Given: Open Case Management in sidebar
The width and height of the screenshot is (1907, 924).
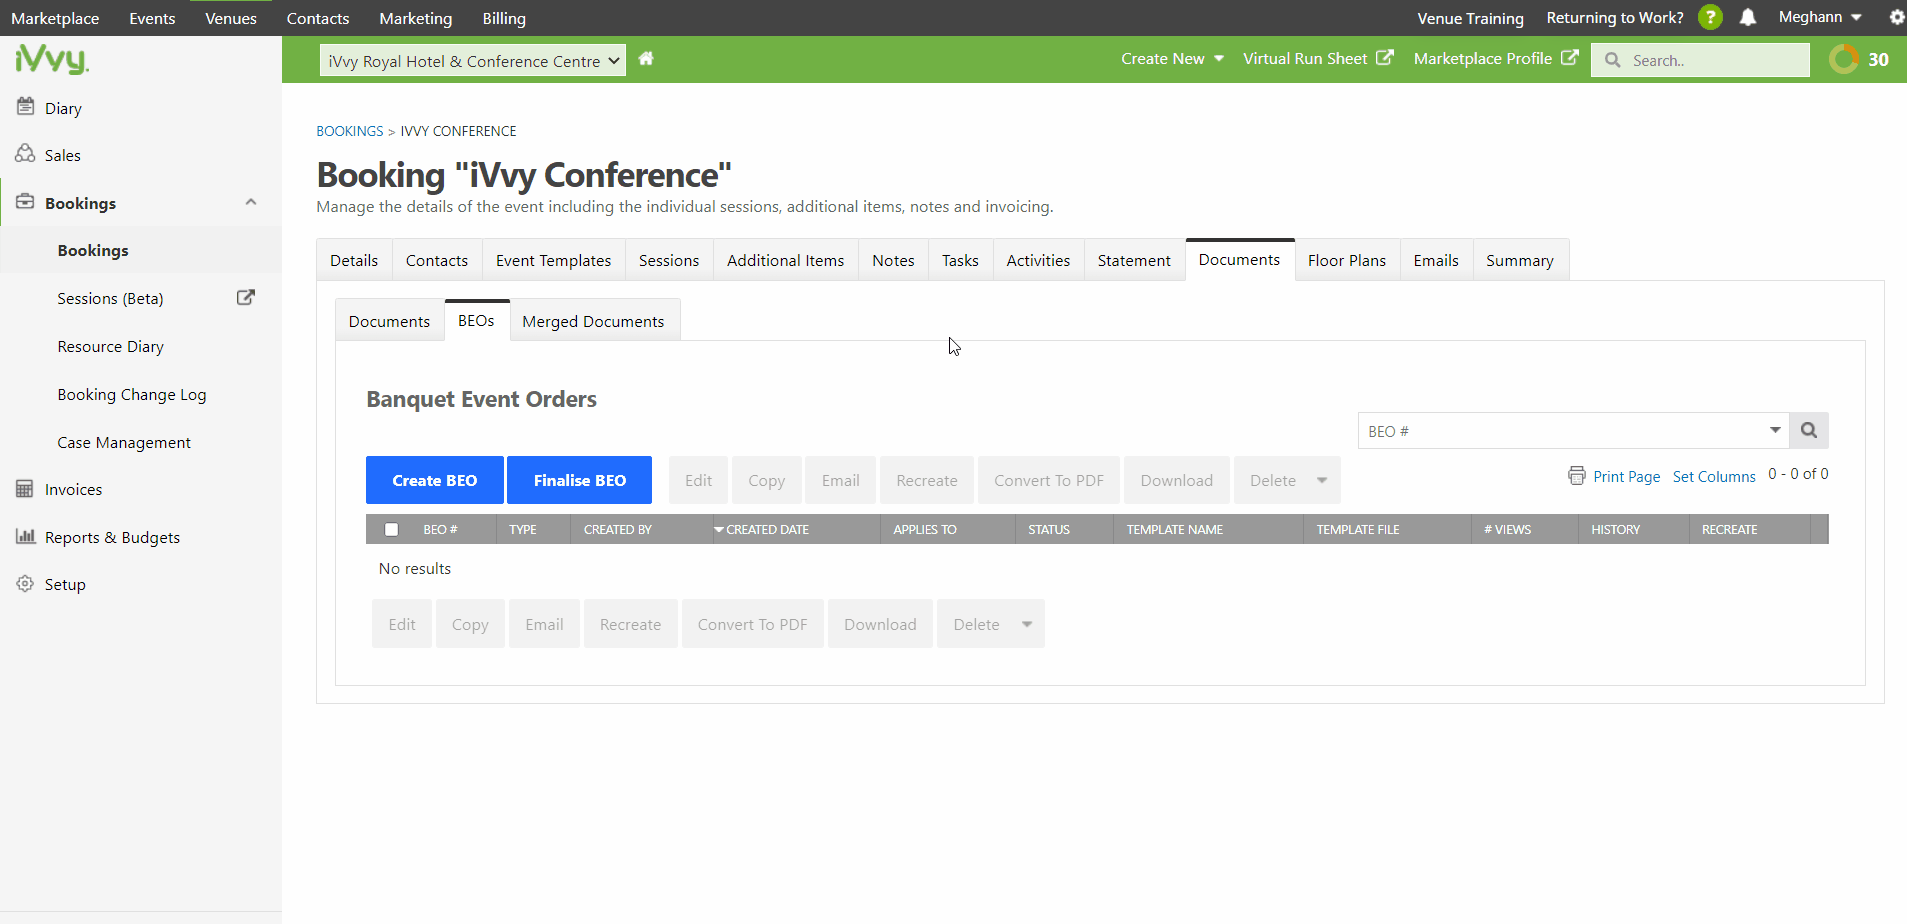Looking at the screenshot, I should [124, 442].
